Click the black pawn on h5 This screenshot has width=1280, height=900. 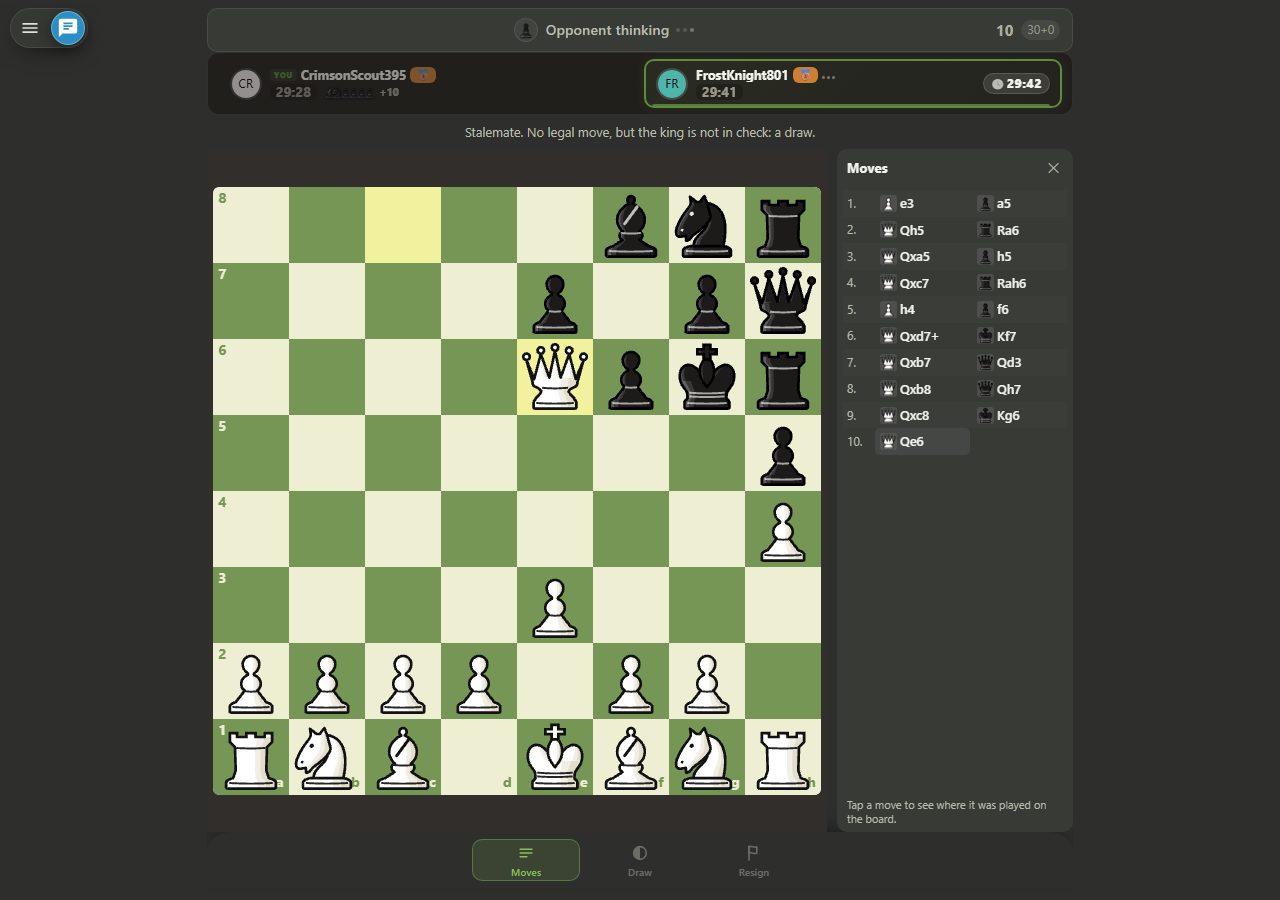783,453
